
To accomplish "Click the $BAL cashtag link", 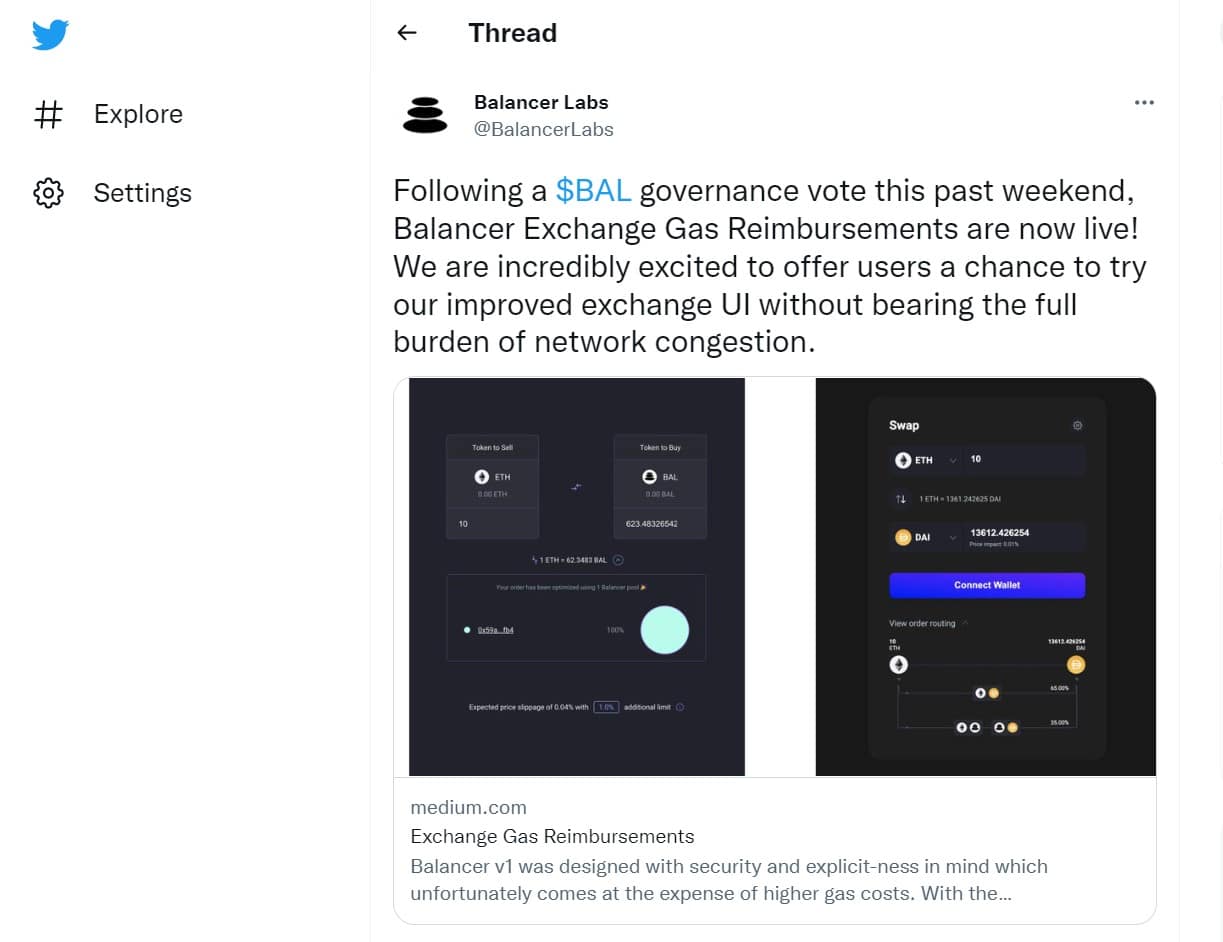I will point(594,190).
